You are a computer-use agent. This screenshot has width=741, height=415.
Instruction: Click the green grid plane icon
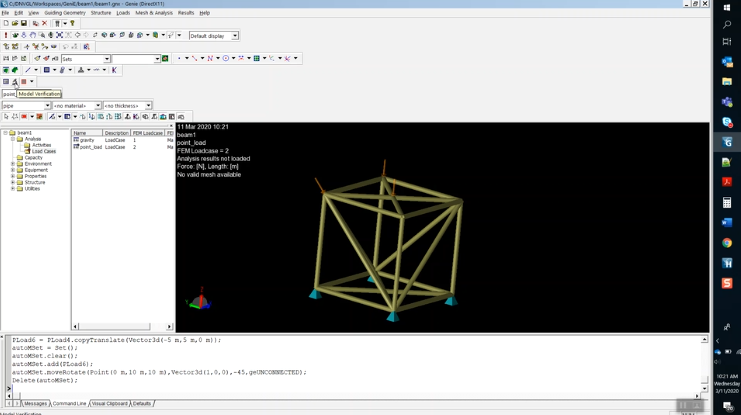click(257, 58)
